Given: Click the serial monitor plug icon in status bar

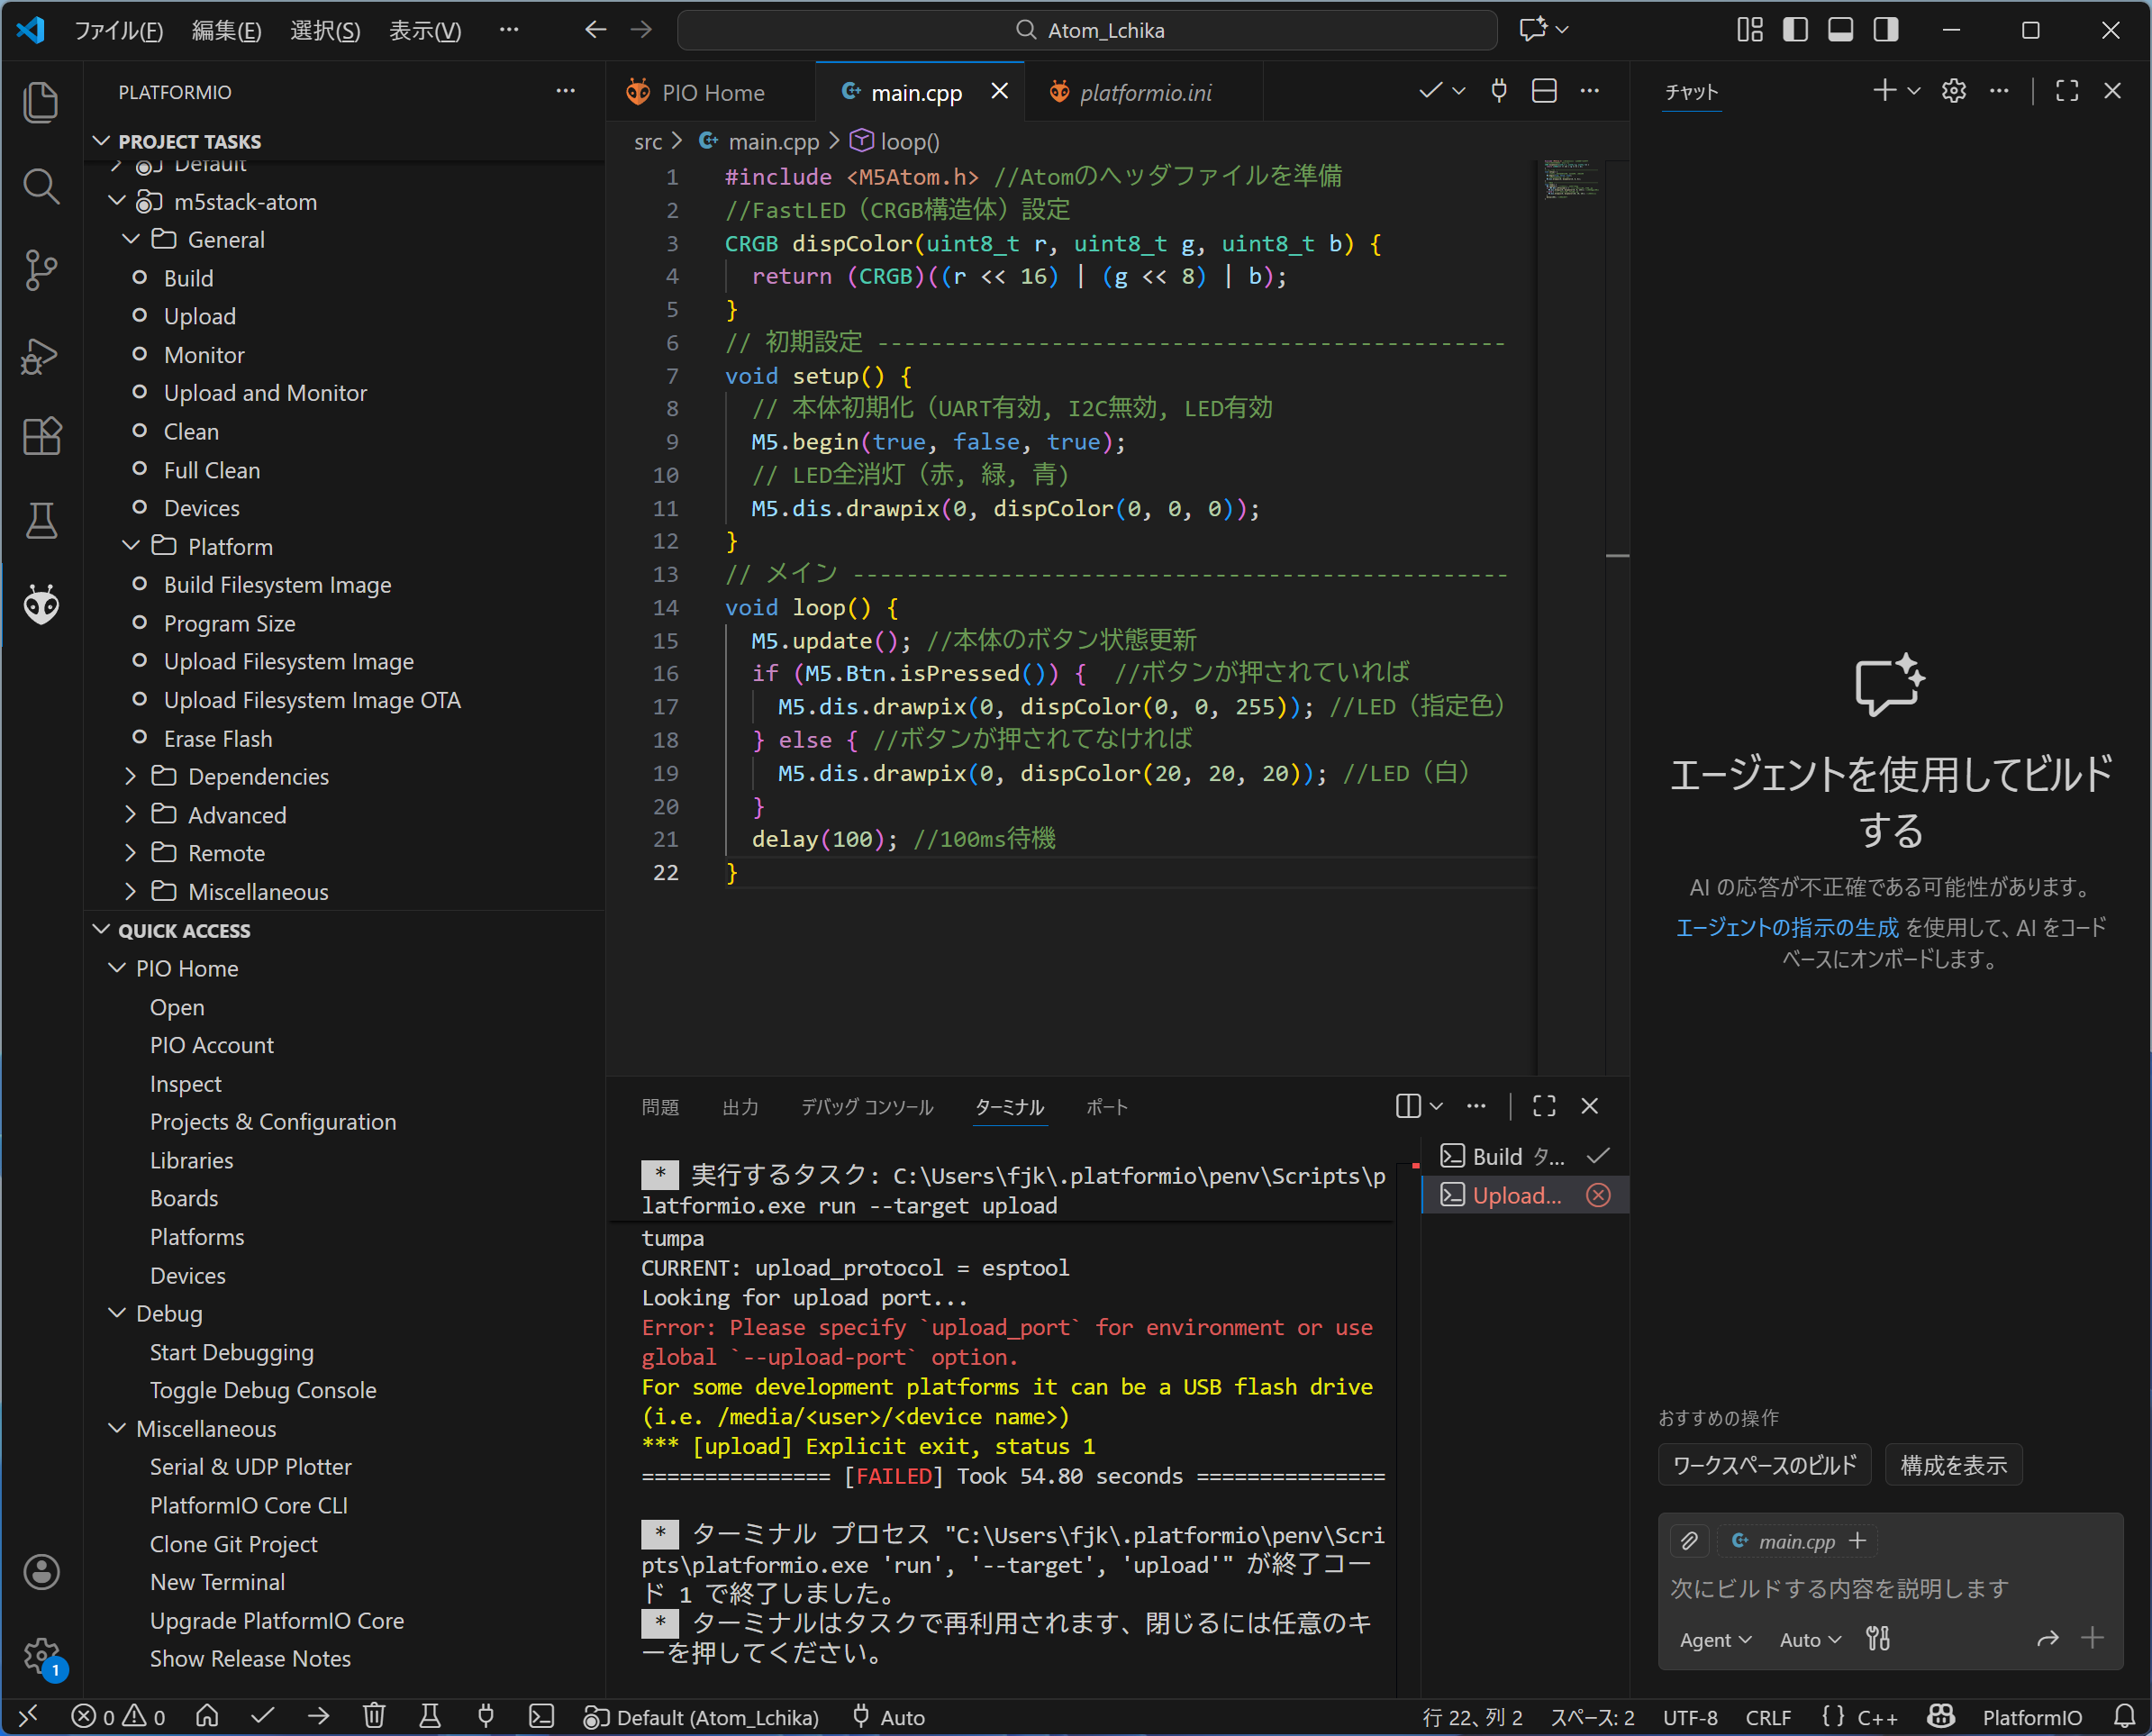Looking at the screenshot, I should [485, 1716].
